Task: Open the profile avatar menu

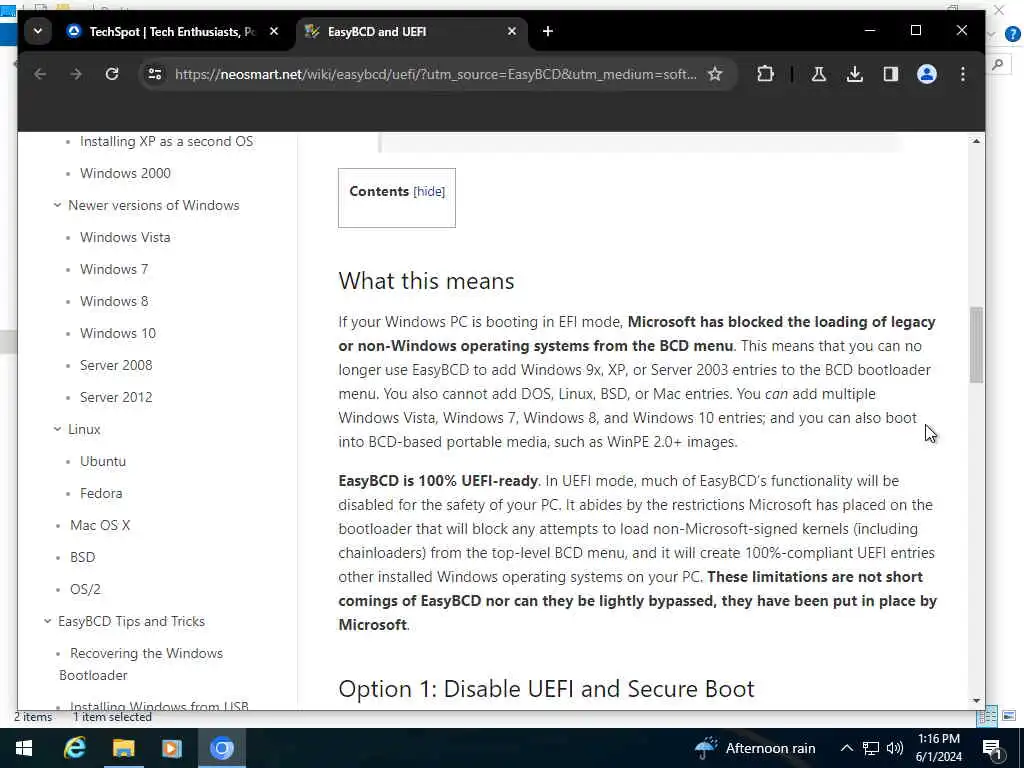Action: (927, 74)
